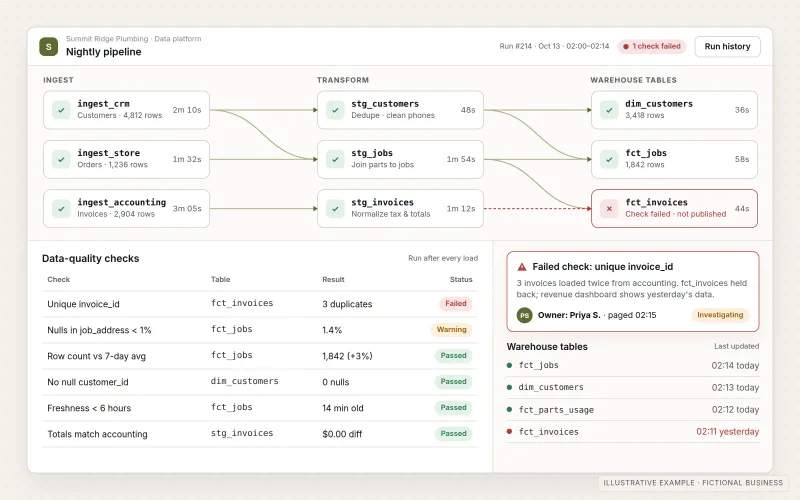Screen dimensions: 800x500
Task: Click the Status column header
Action: [461, 280]
